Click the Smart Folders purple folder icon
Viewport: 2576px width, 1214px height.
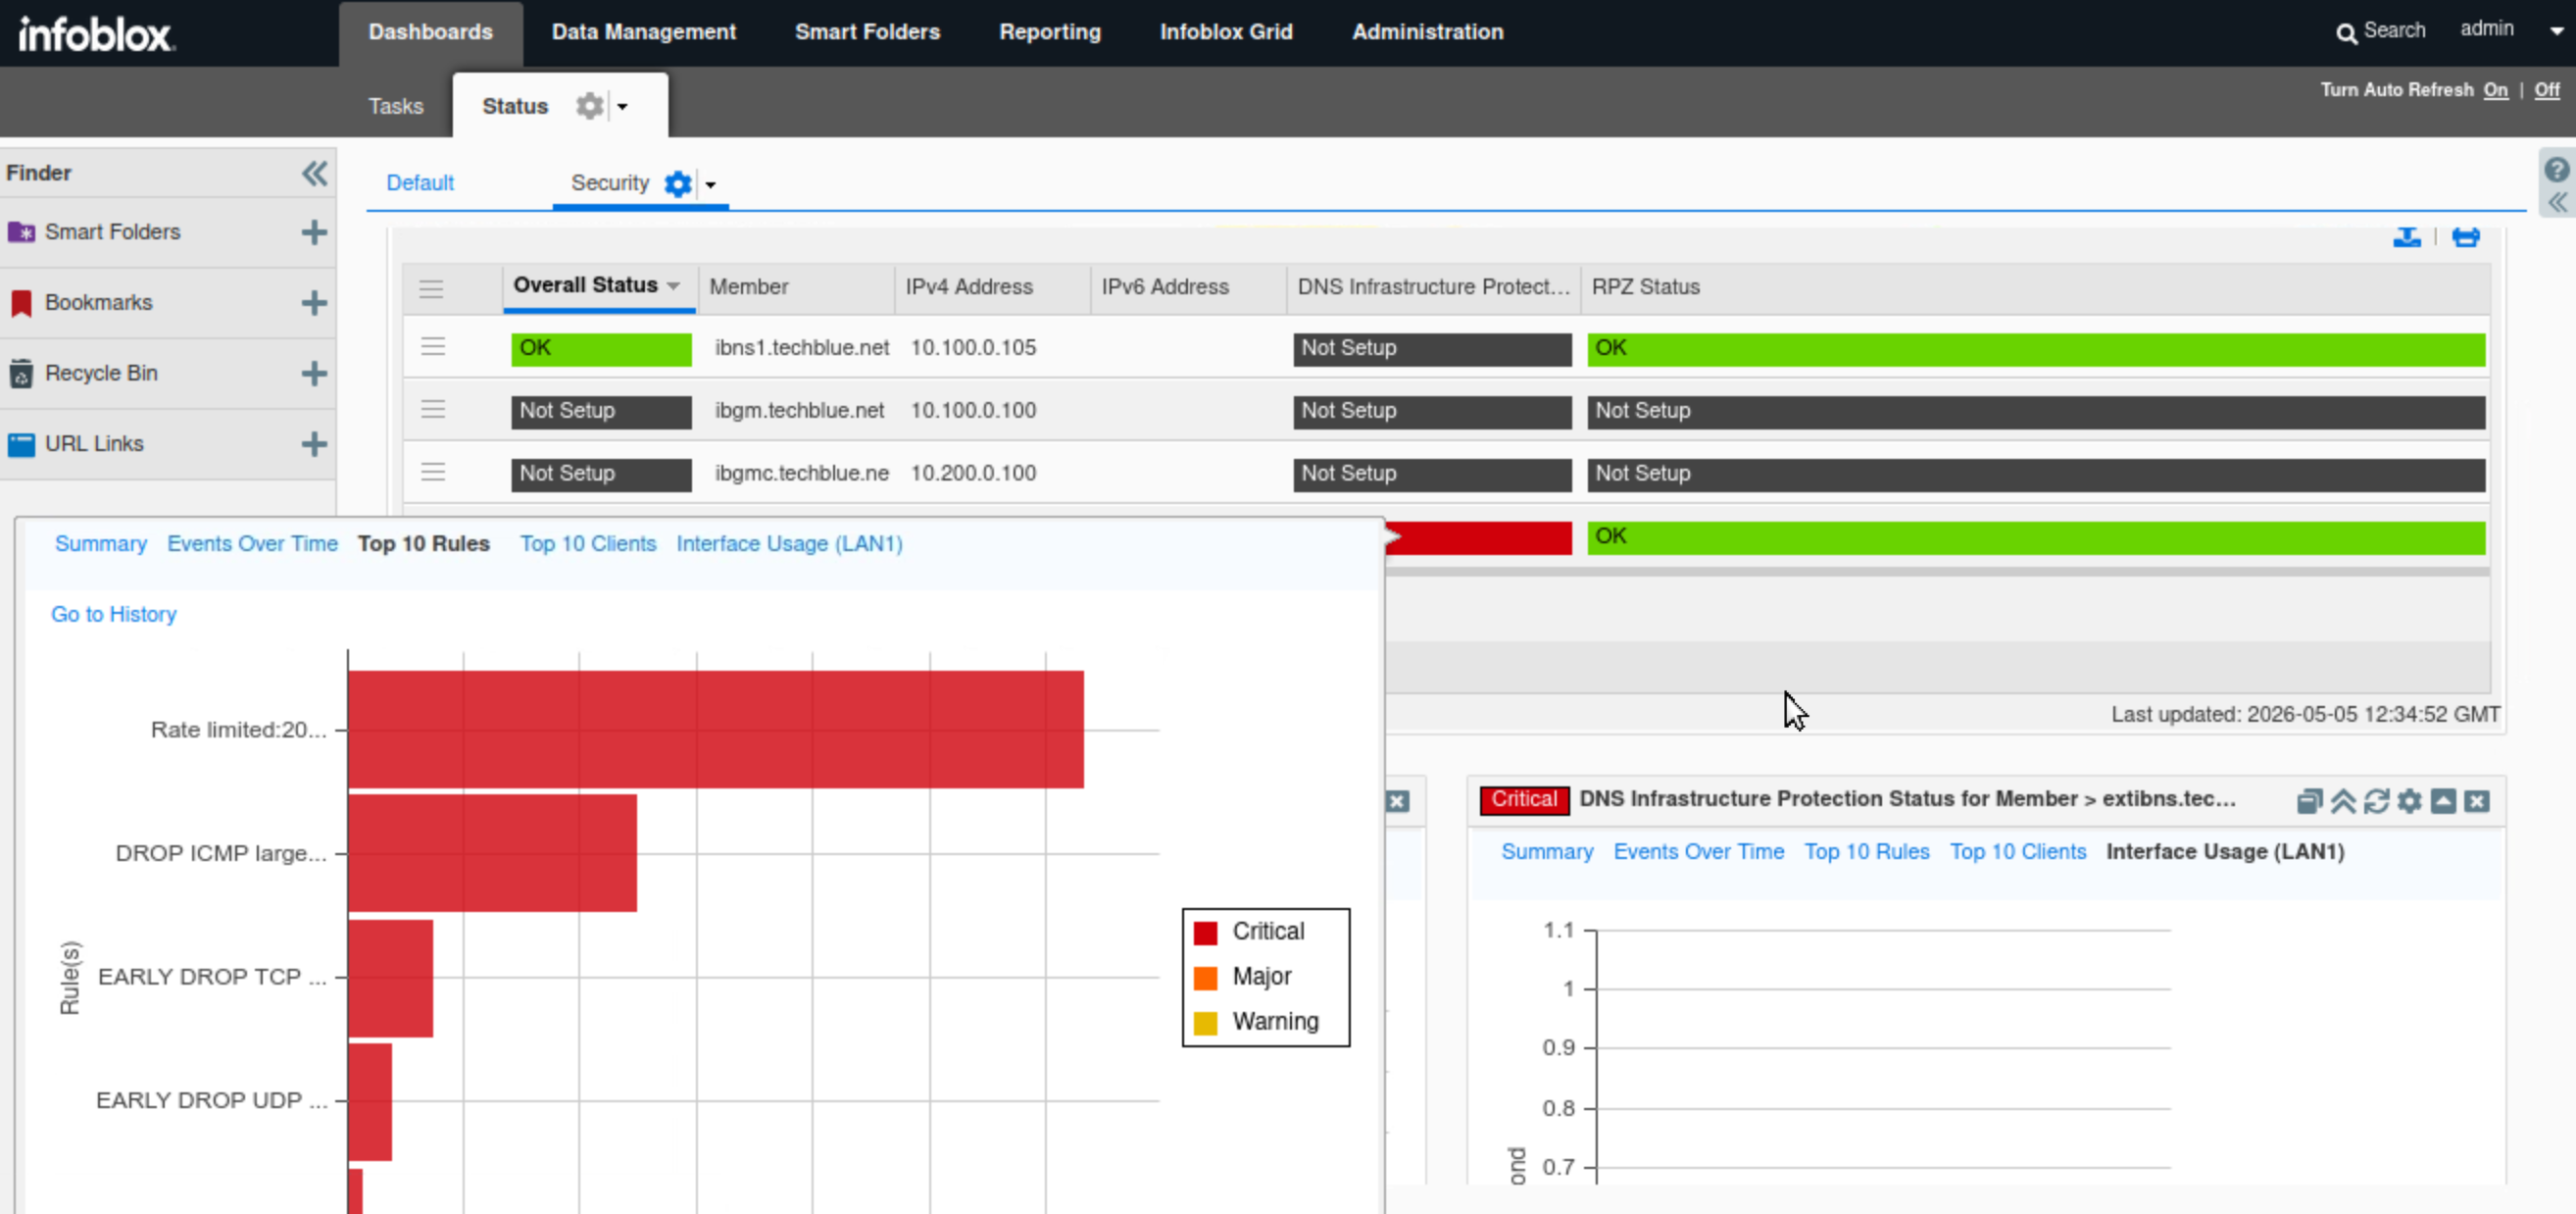tap(21, 232)
